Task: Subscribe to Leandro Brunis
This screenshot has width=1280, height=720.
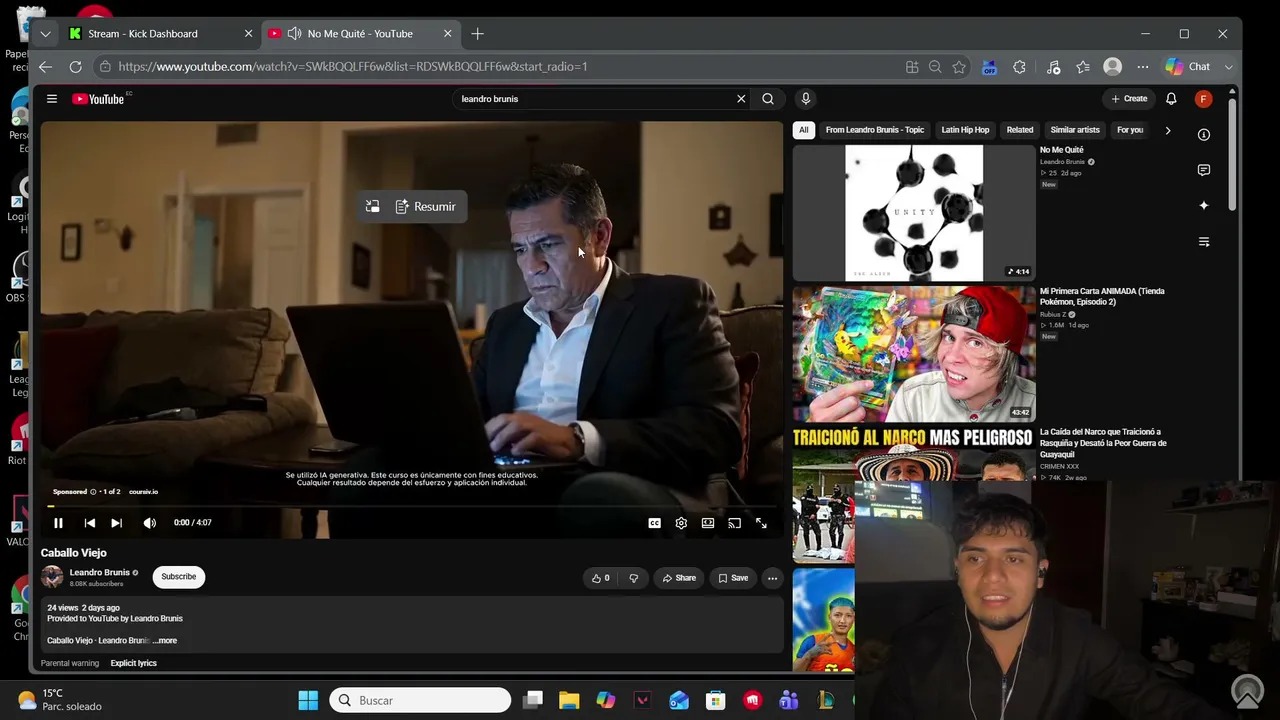Action: 179,577
